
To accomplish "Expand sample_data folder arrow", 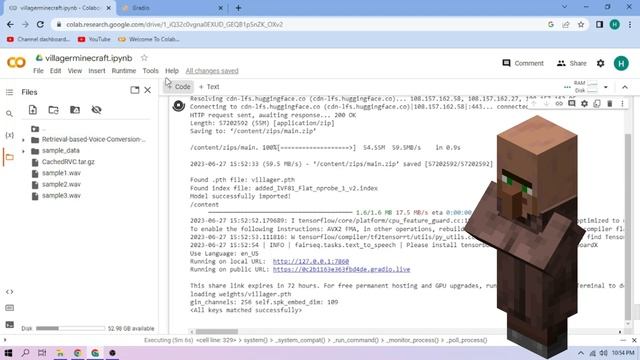I will tap(23, 151).
